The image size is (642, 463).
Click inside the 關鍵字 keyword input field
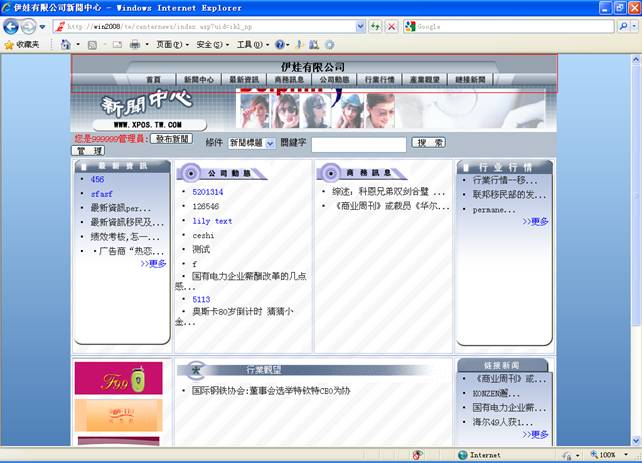coord(357,144)
